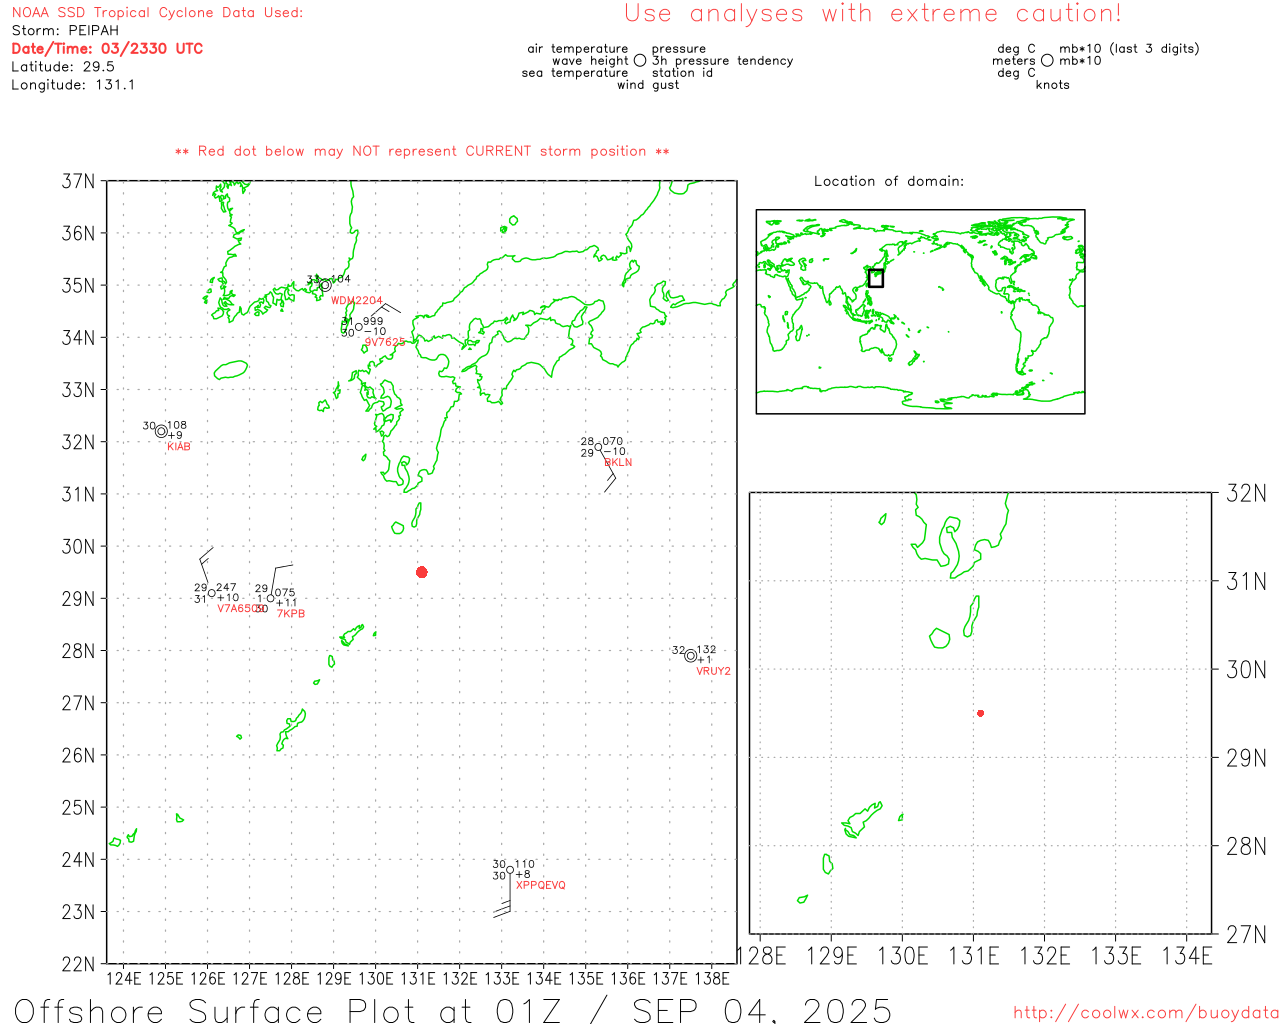Select the V7A6503 station circle marker
This screenshot has width=1280, height=1024.
tap(211, 594)
